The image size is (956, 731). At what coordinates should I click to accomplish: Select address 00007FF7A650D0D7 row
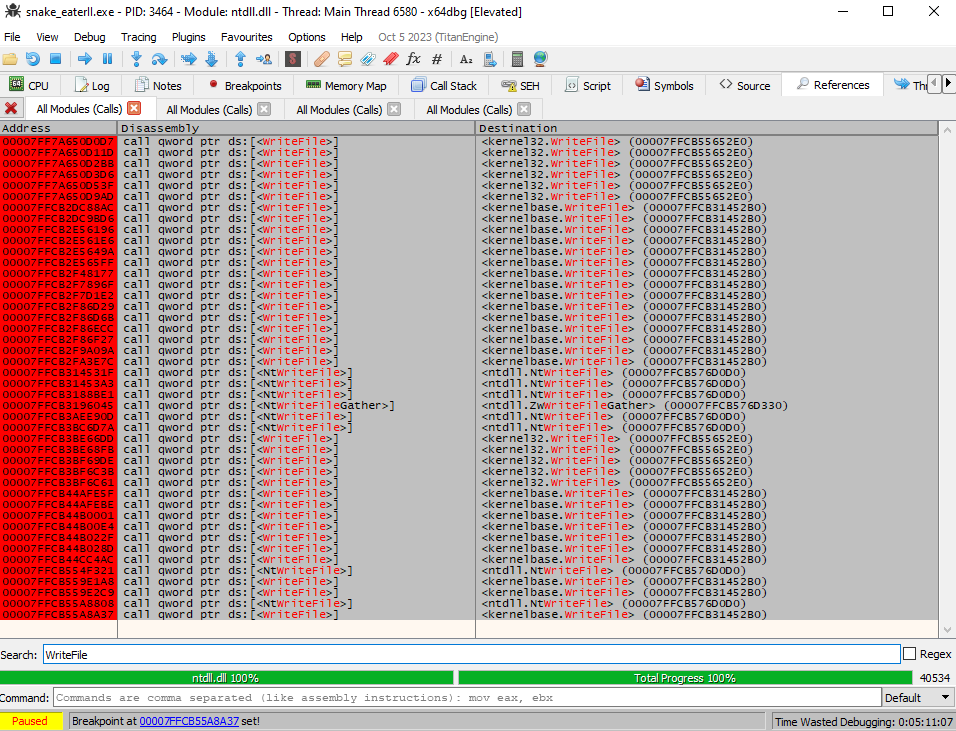tap(469, 141)
